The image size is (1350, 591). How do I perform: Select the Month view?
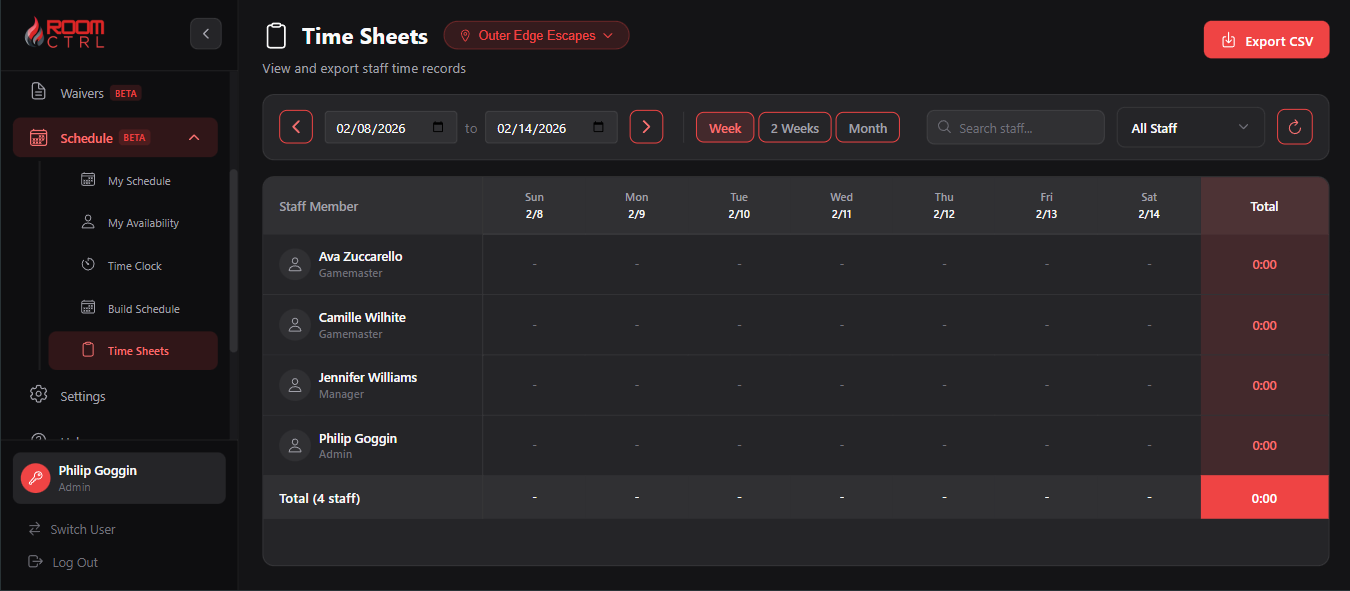(x=867, y=127)
